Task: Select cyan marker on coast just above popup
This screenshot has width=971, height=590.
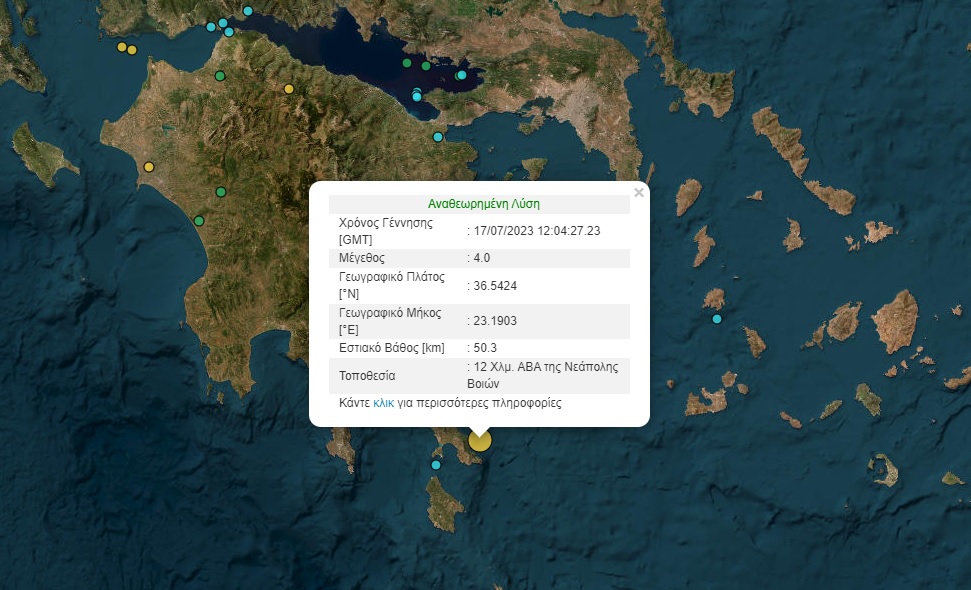Action: [438, 137]
